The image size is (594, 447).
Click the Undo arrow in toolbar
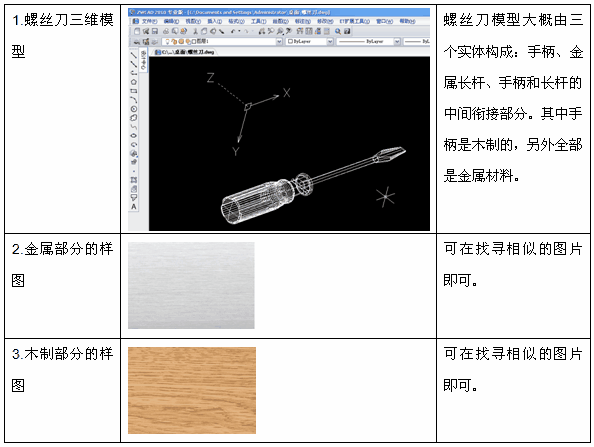pos(234,31)
